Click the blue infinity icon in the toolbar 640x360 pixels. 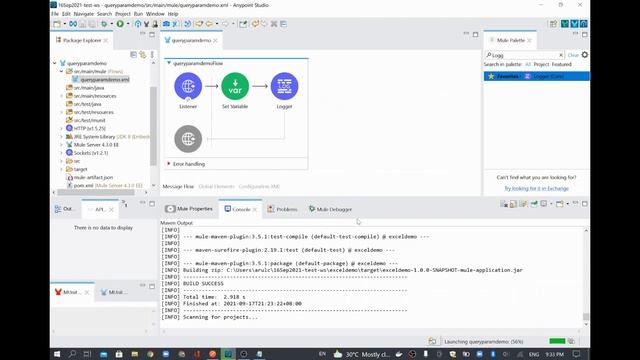(x=73, y=24)
